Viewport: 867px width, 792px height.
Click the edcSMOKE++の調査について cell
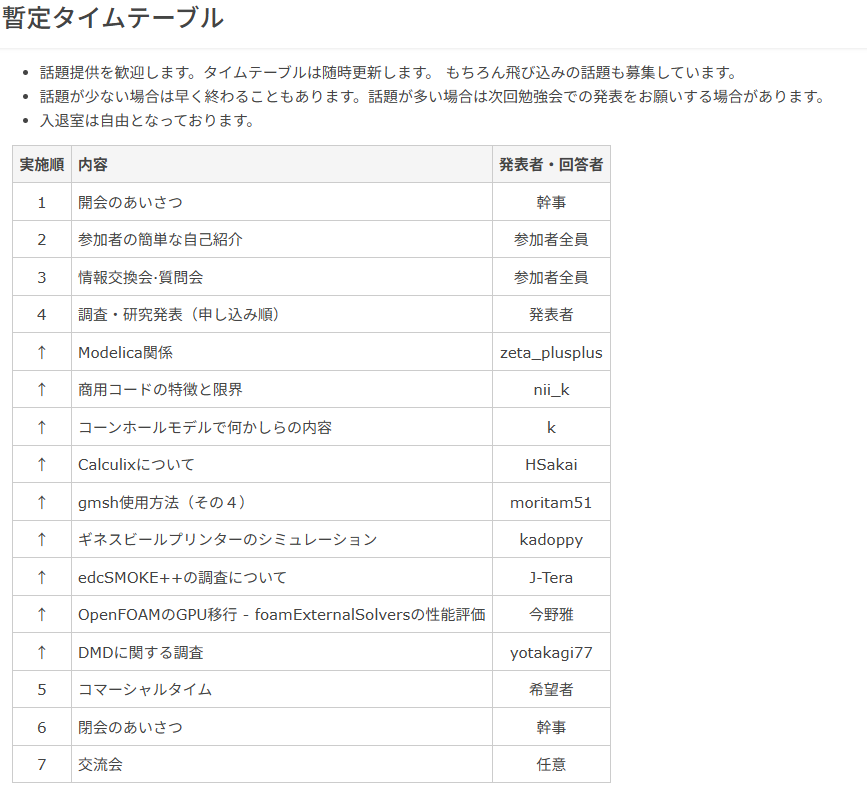click(x=282, y=577)
